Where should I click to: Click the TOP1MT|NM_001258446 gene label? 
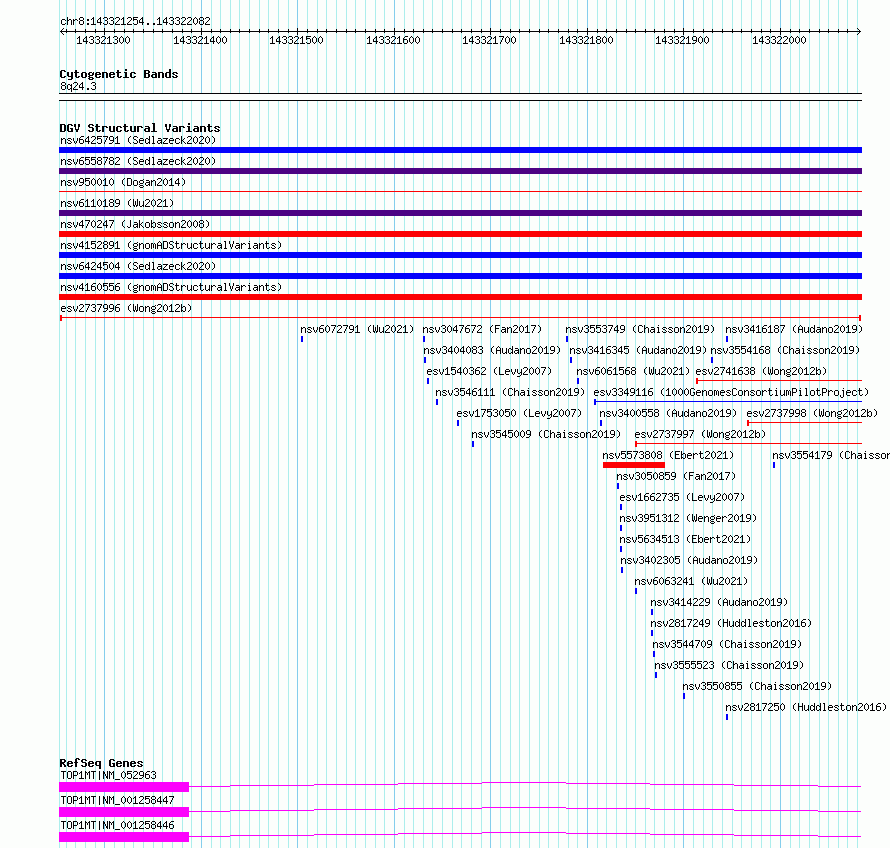coord(117,825)
